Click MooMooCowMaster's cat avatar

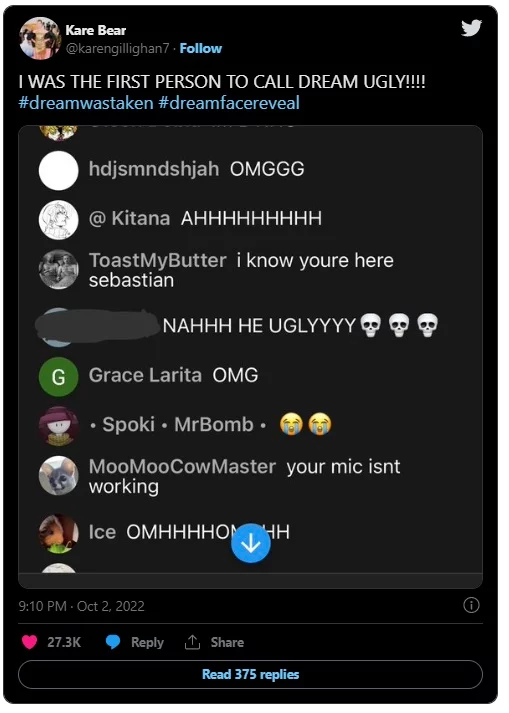(58, 476)
